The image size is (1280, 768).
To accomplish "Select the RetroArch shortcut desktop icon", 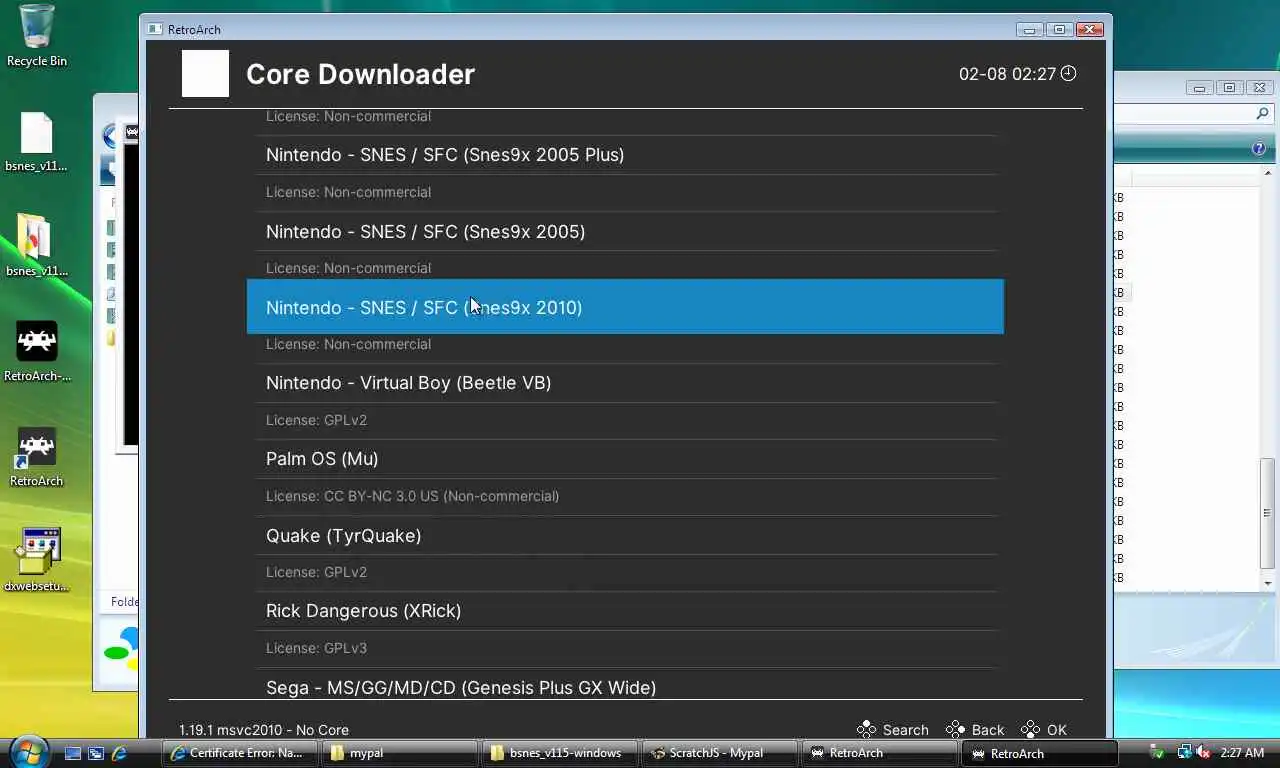I will pos(36,457).
